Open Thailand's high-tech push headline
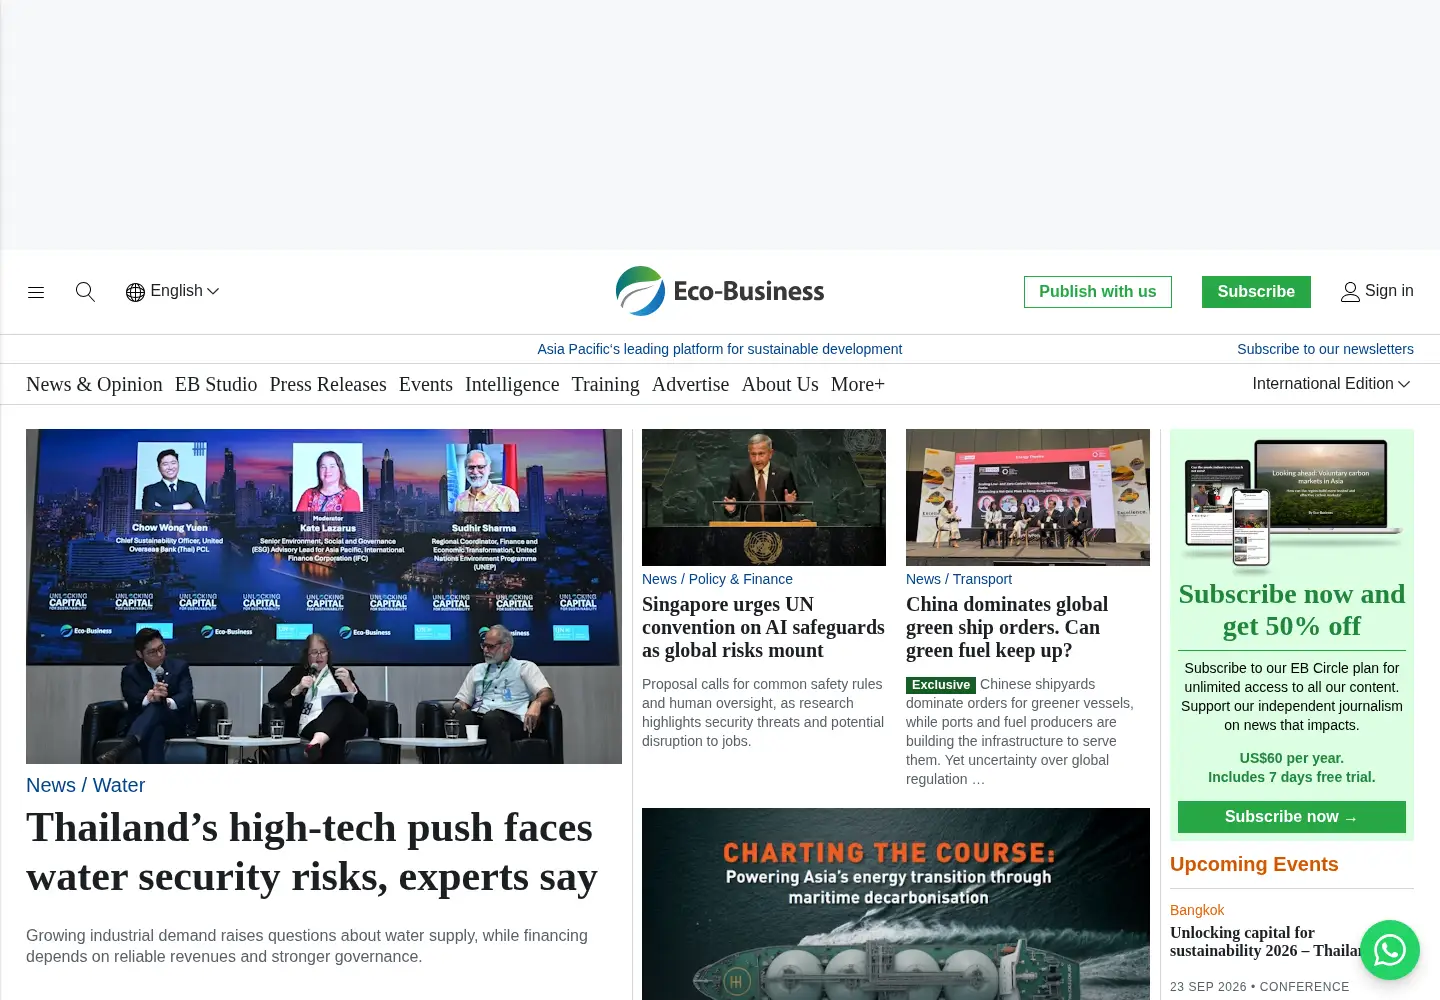 312,852
